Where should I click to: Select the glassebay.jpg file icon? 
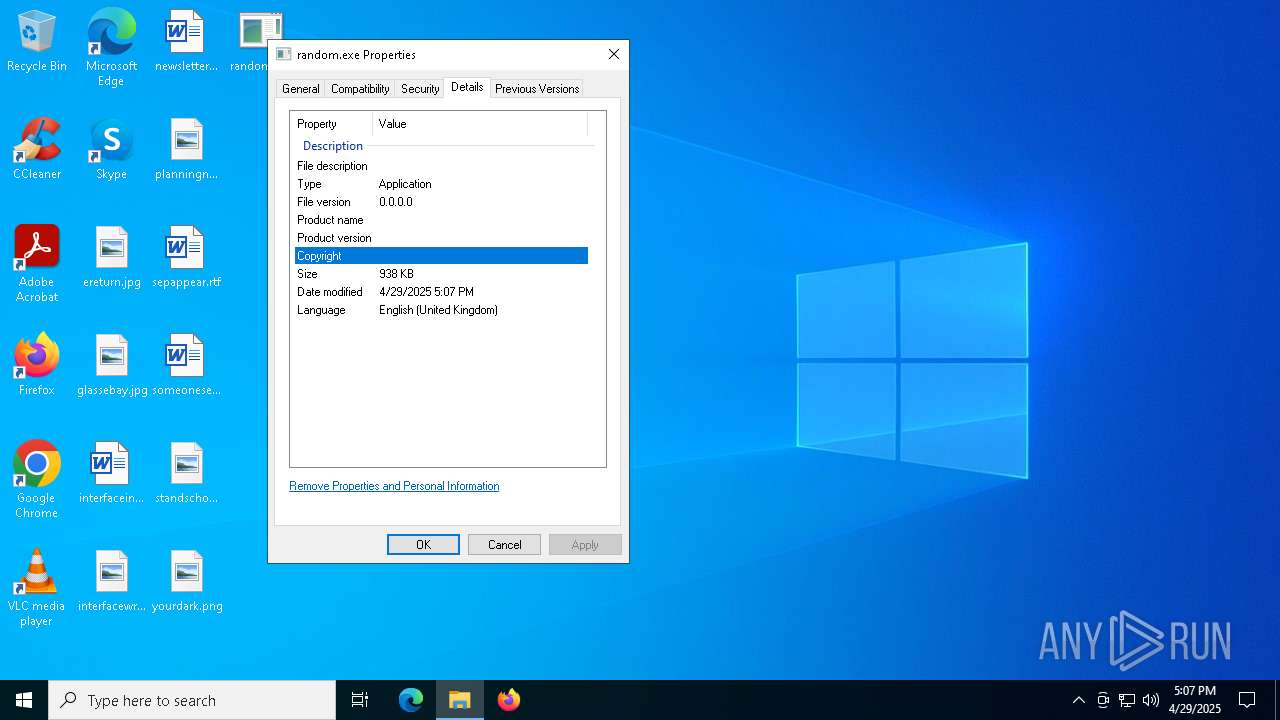[x=112, y=365]
